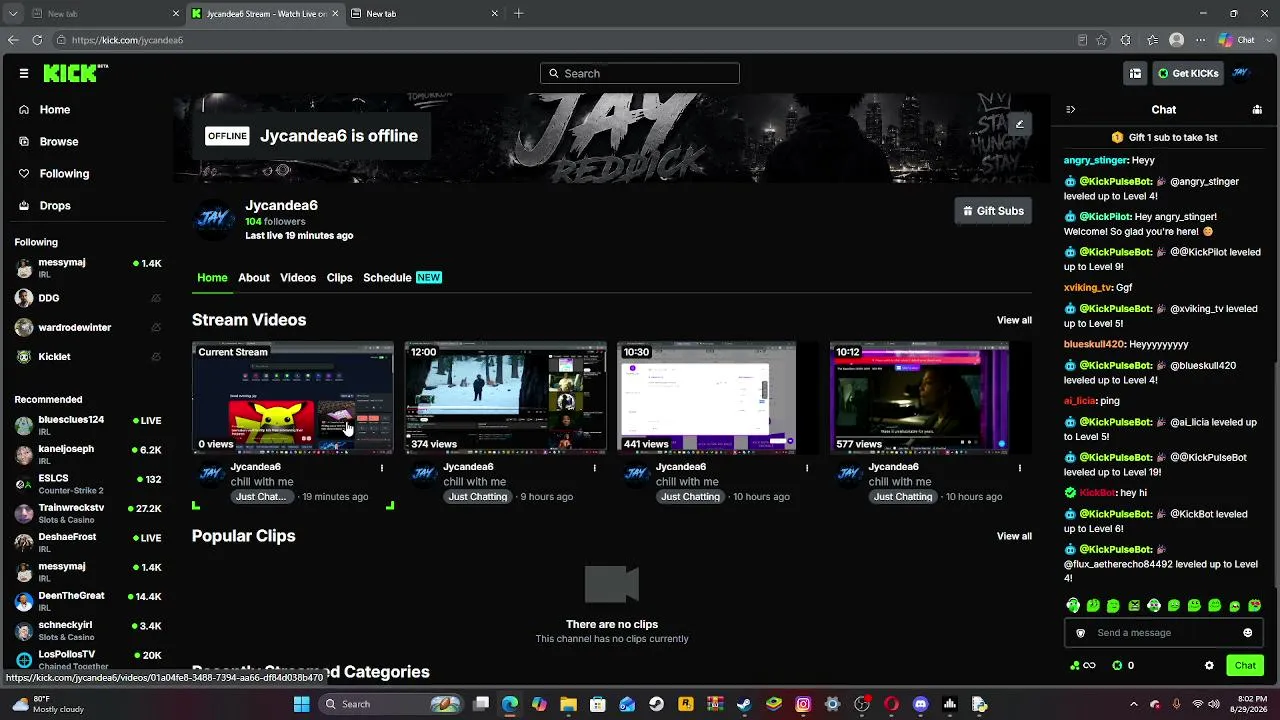This screenshot has width=1280, height=720.
Task: Click the Windows taskbar Search box
Action: coord(393,704)
